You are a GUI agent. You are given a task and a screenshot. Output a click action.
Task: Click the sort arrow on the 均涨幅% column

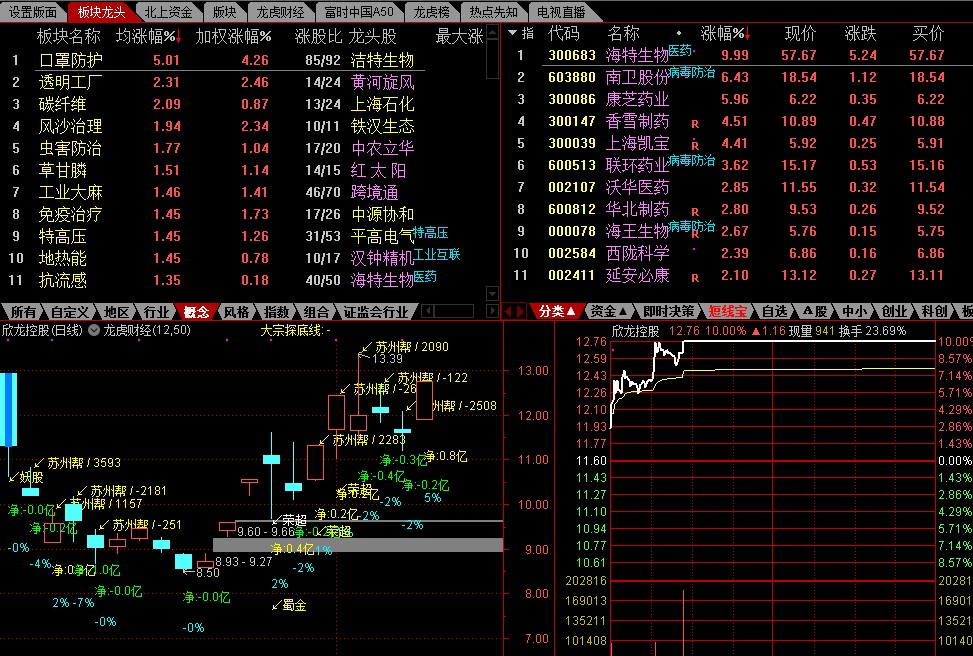[x=179, y=37]
